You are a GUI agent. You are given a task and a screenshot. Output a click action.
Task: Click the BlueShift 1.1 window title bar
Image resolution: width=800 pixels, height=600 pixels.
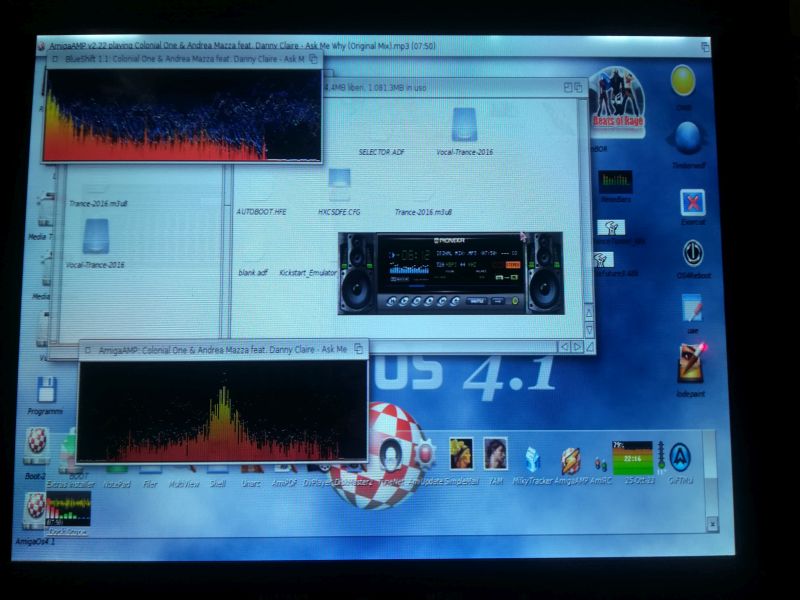point(184,59)
